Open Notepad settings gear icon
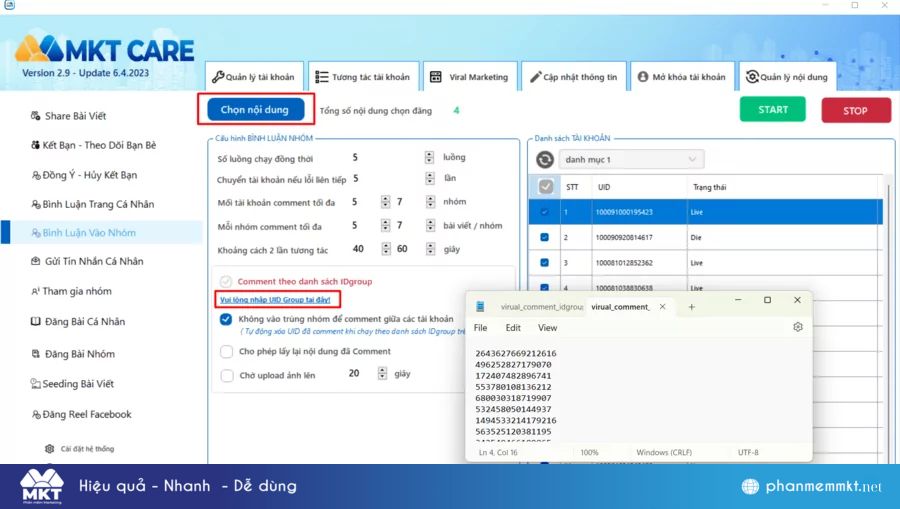The height and width of the screenshot is (509, 900). point(798,327)
